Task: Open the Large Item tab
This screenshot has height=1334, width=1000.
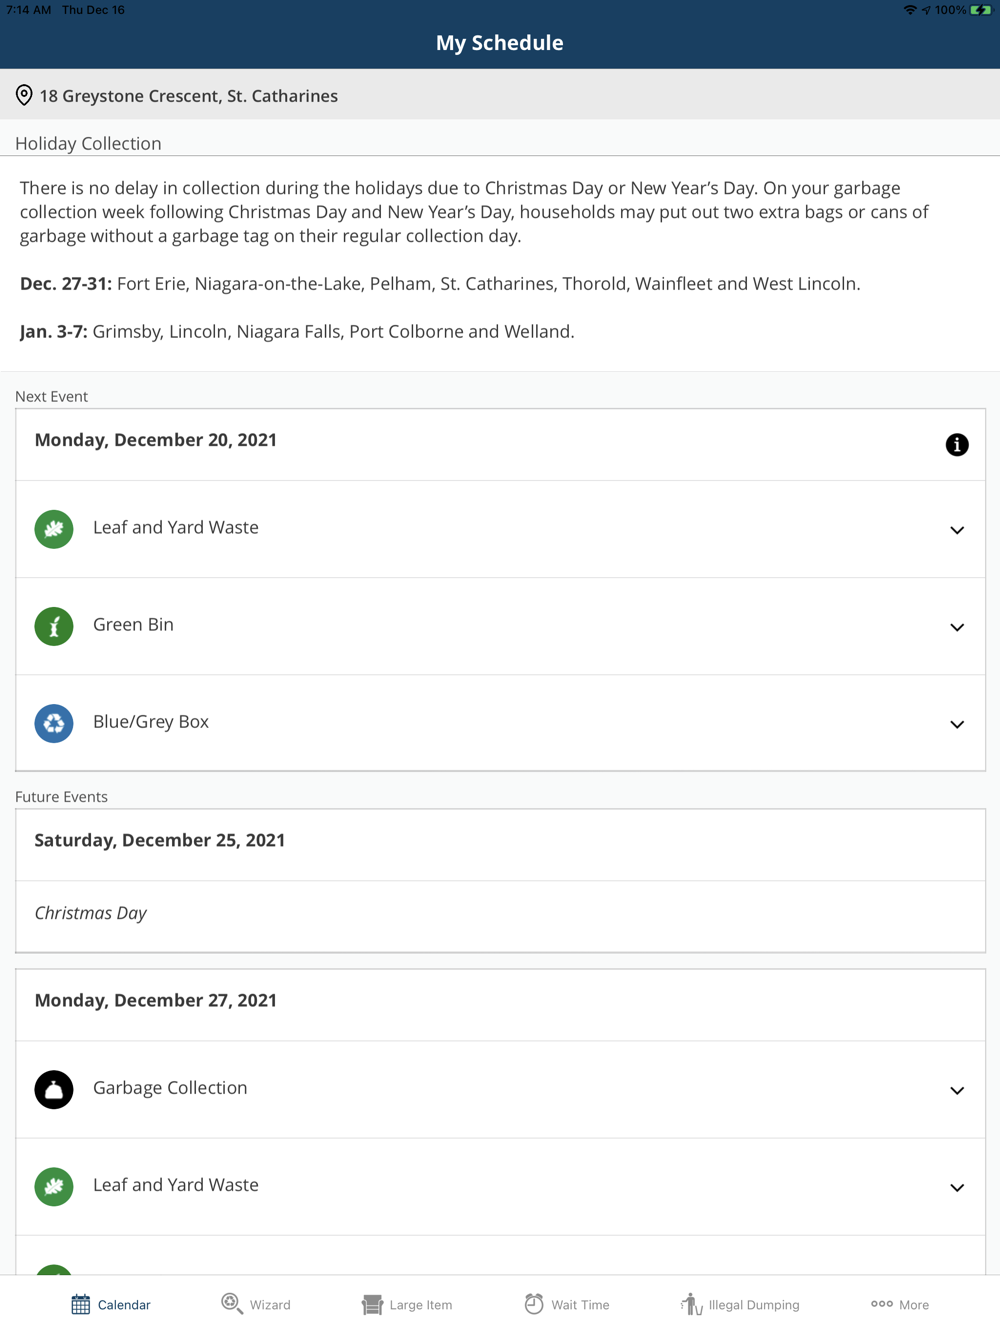Action: [x=407, y=1304]
